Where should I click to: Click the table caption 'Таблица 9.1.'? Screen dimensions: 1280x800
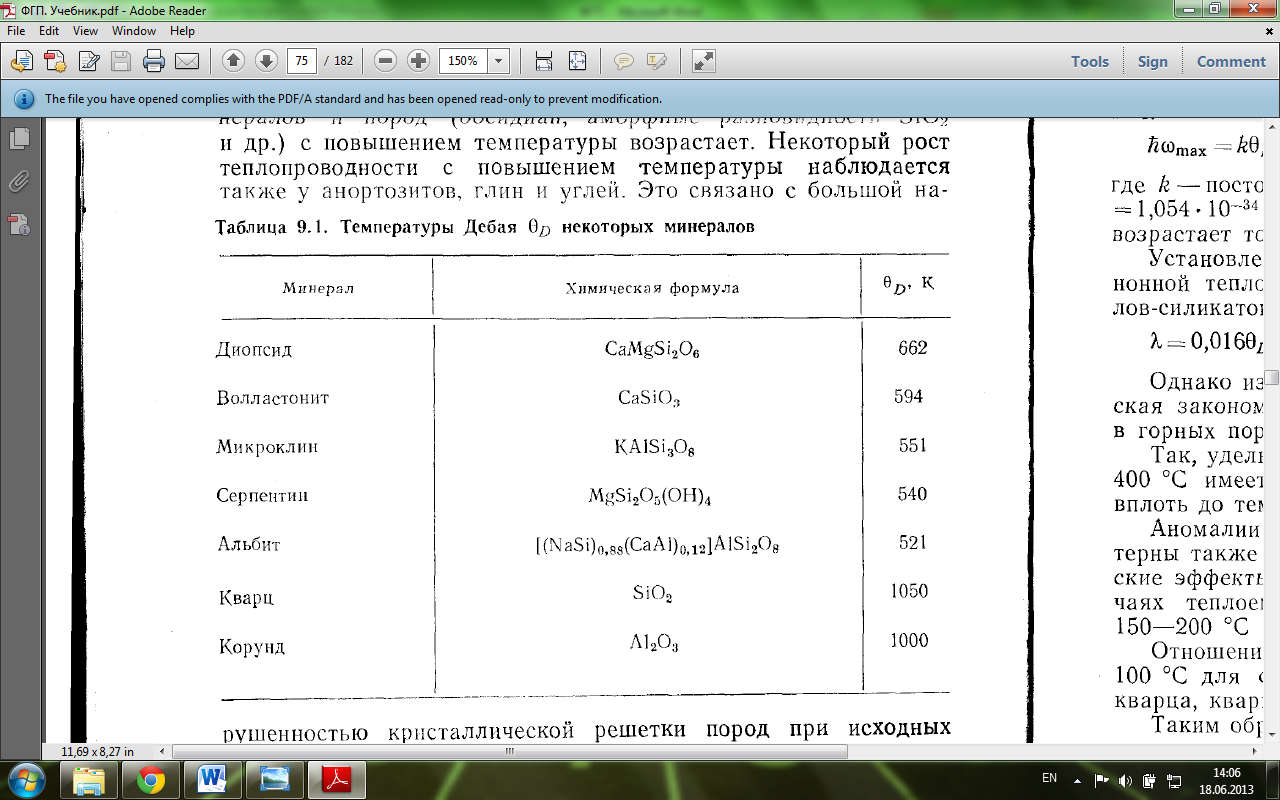274,227
